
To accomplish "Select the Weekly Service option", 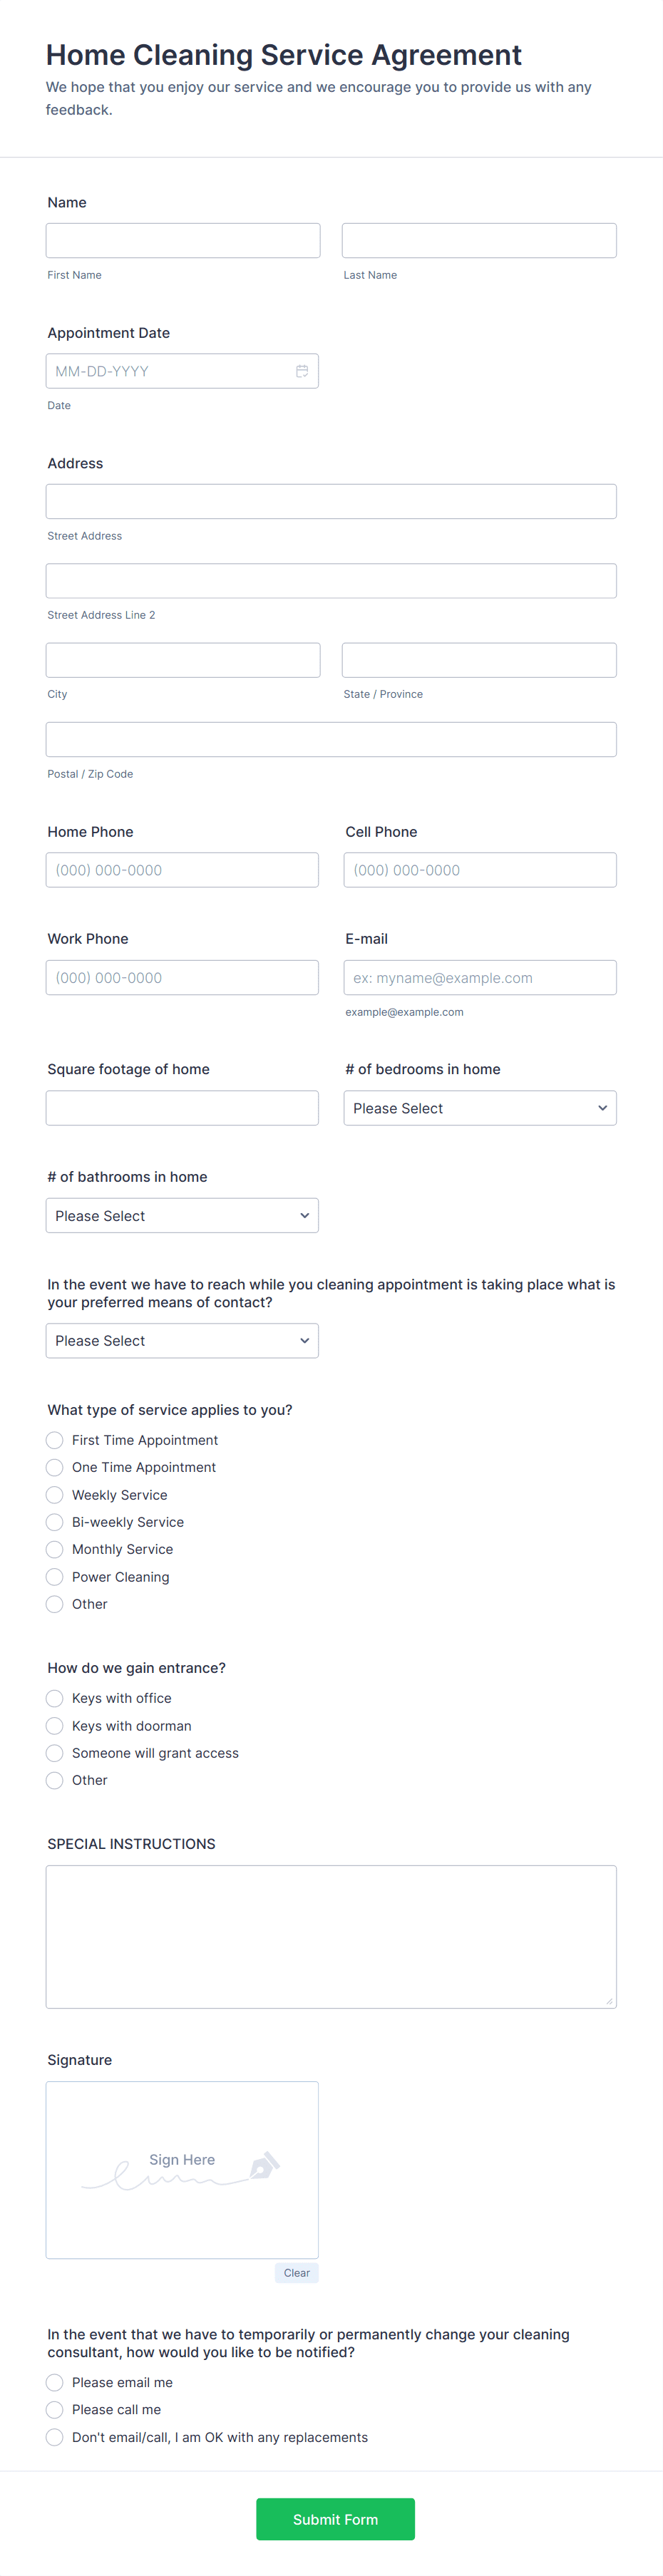I will 54,1494.
